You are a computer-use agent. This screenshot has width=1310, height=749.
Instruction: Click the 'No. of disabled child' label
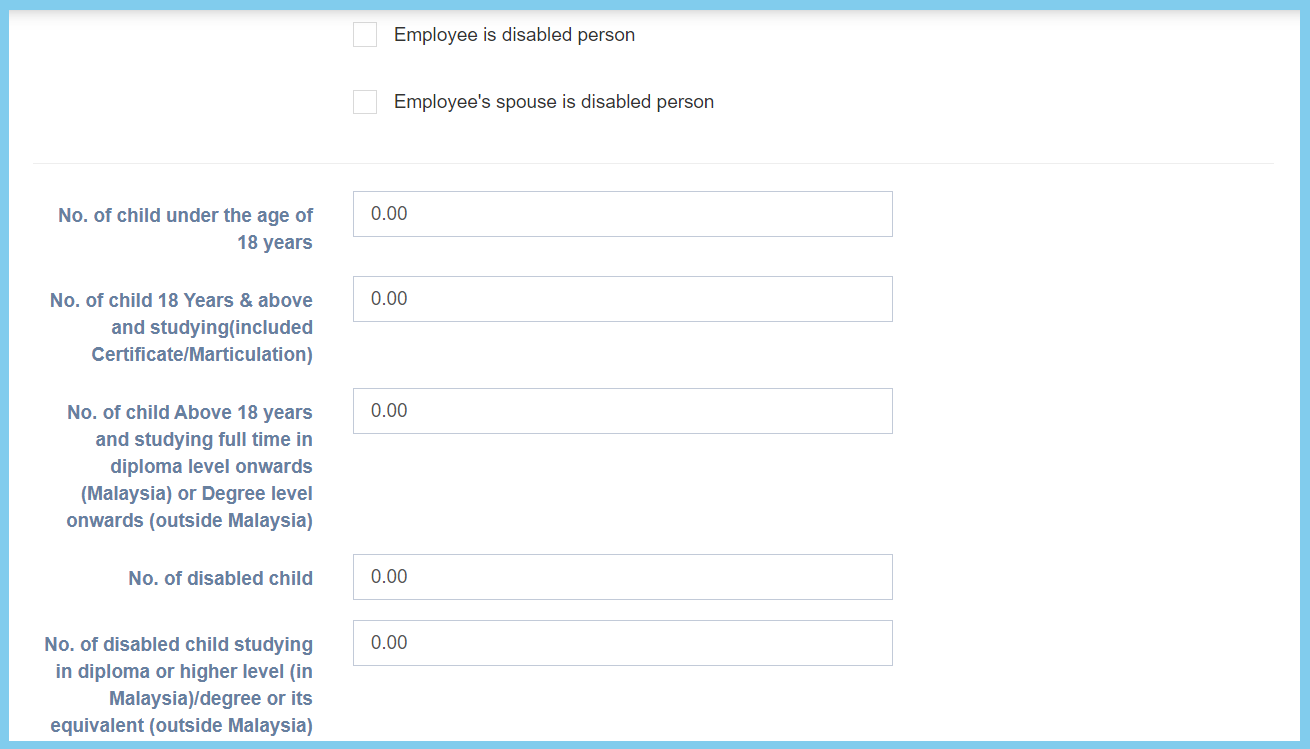click(x=220, y=578)
